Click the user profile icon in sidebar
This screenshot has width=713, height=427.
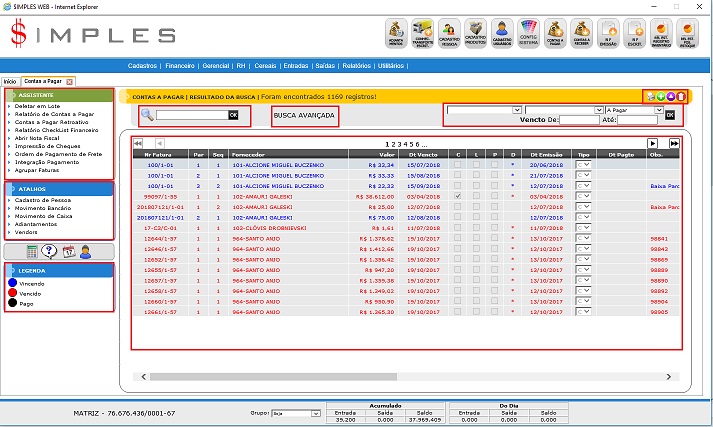coord(86,251)
